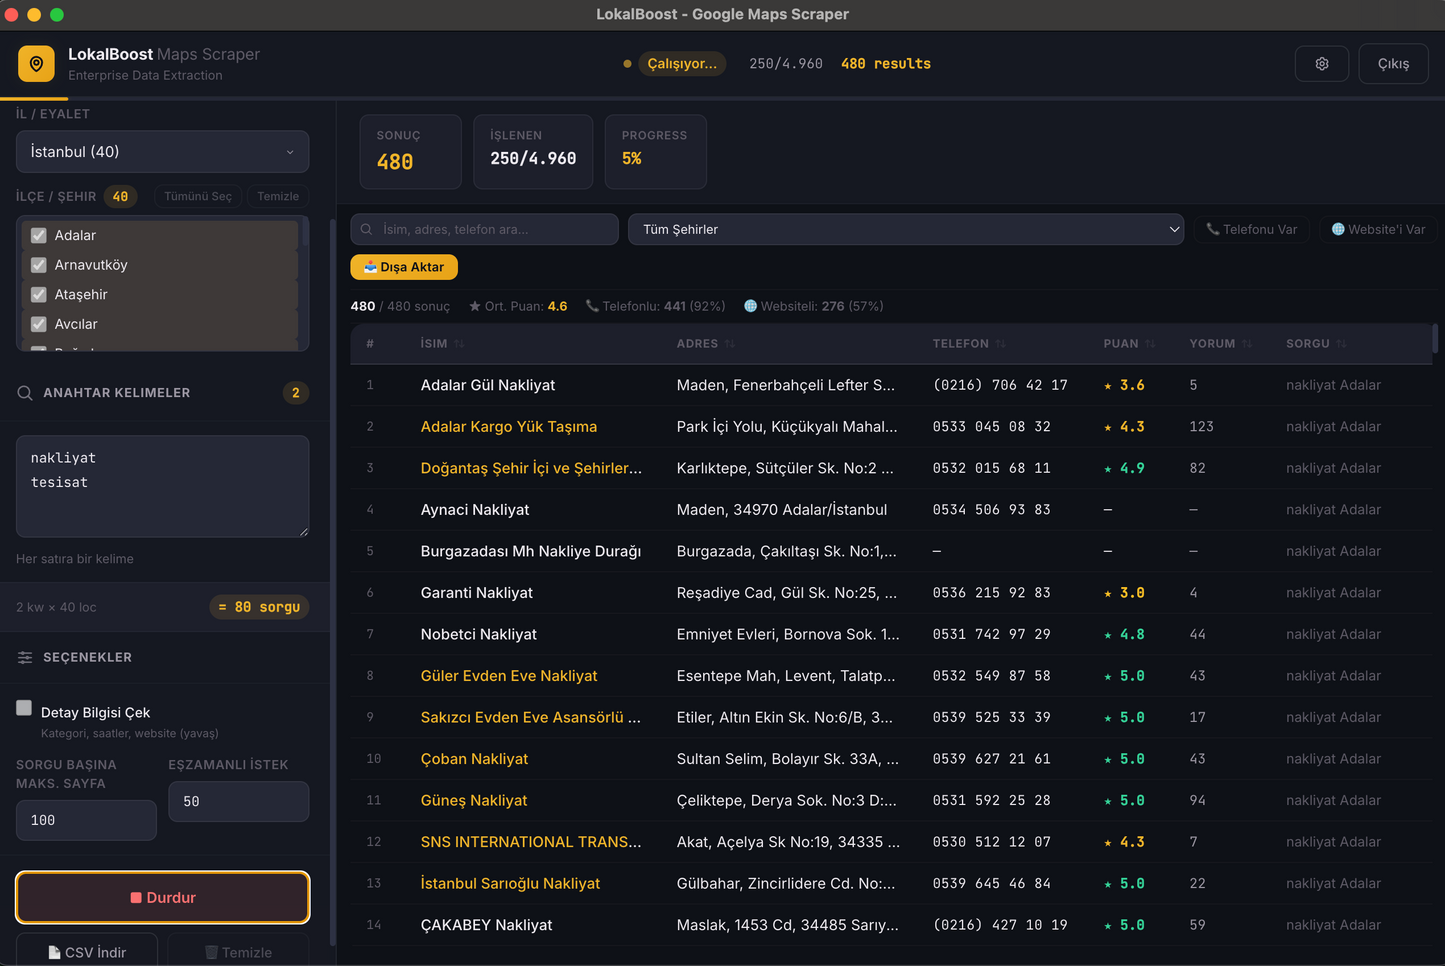Open the İstanbul Sarıoğlu Nakliyat link
Viewport: 1445px width, 966px height.
click(510, 884)
